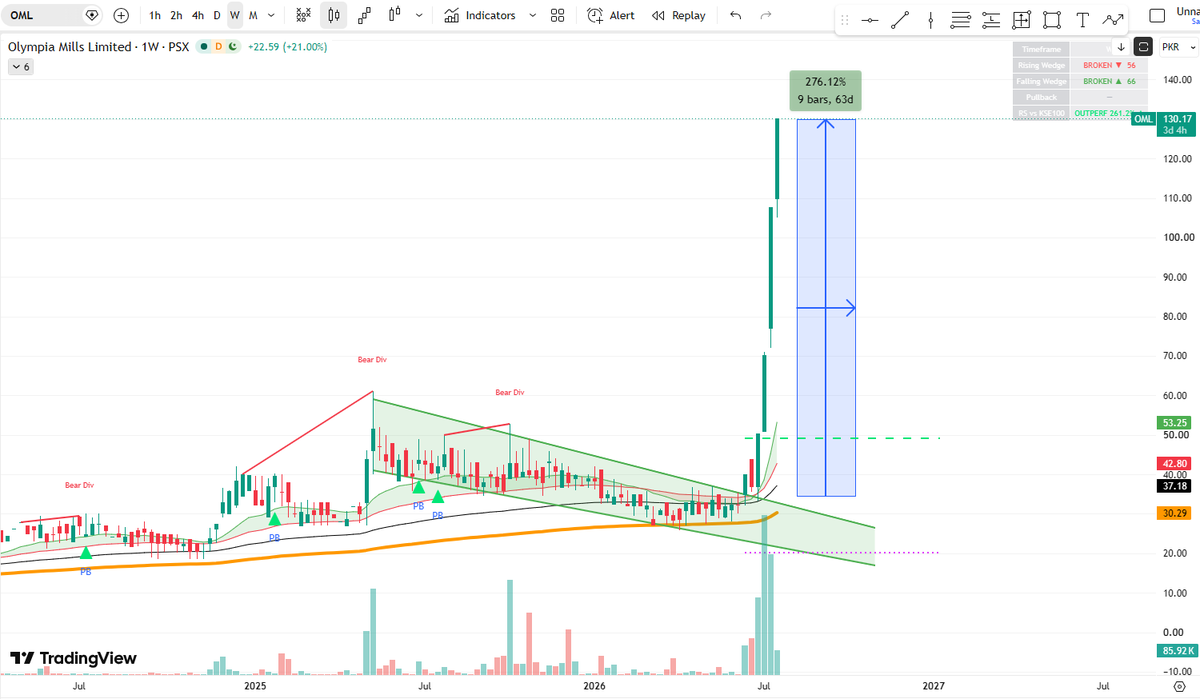Click the TradingView logo

point(74,658)
